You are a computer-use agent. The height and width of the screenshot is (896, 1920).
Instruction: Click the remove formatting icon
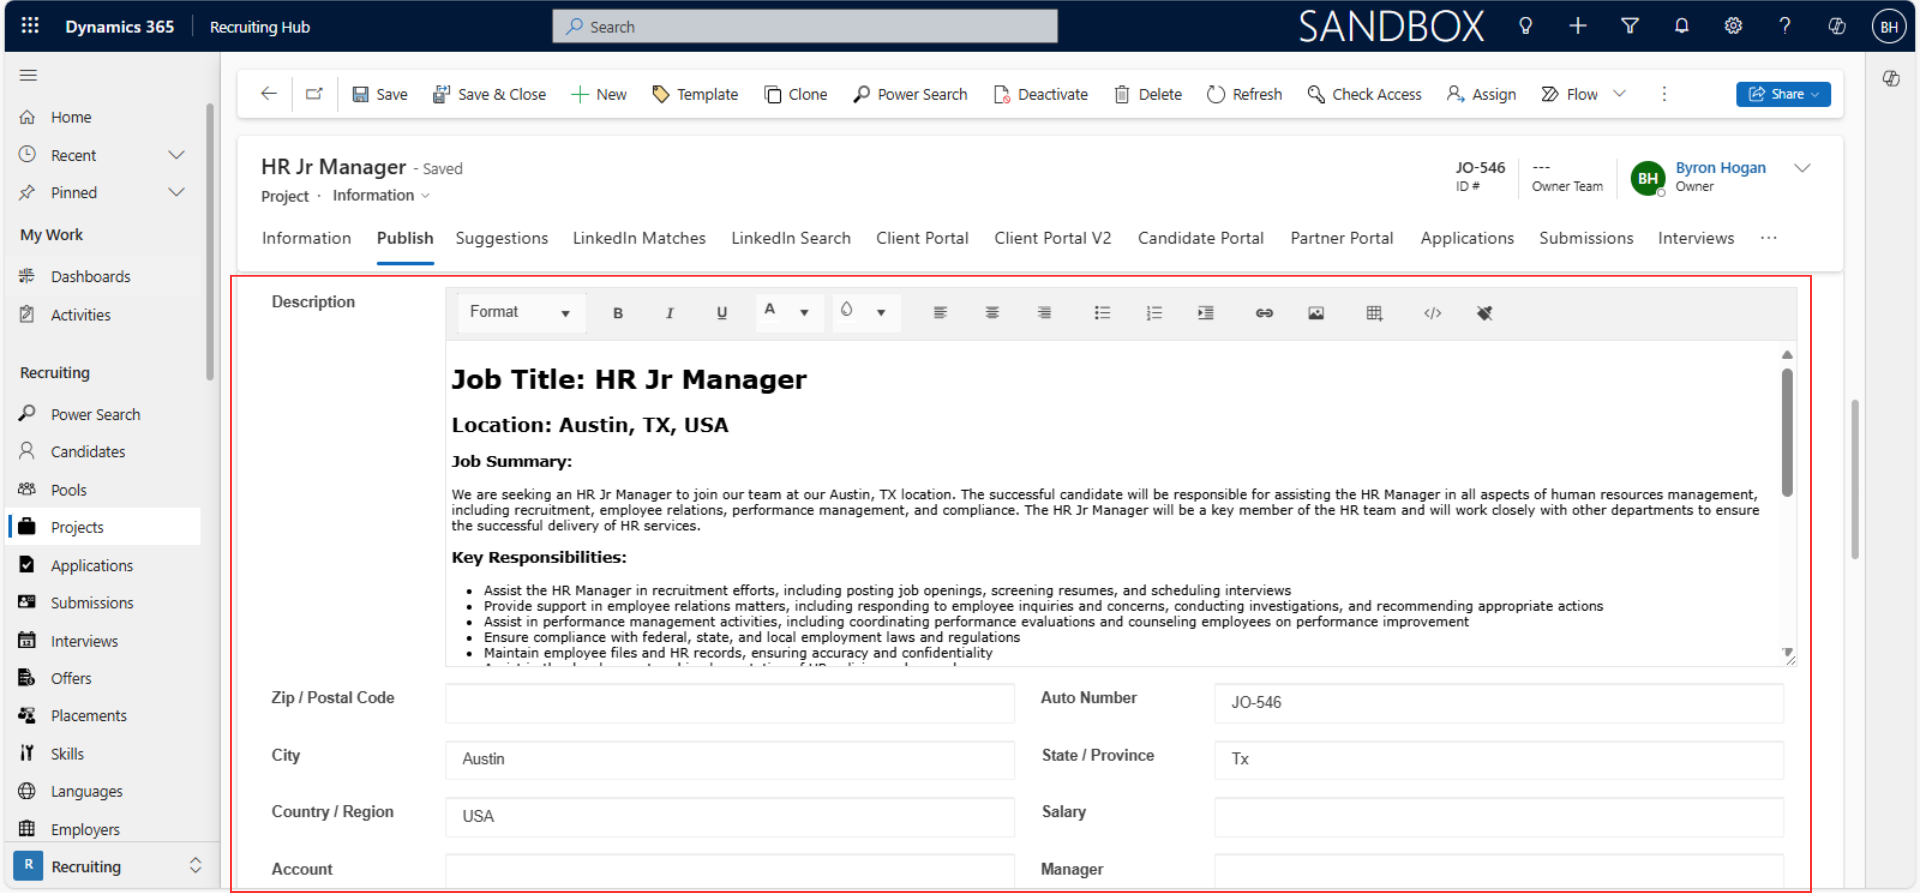1484,313
